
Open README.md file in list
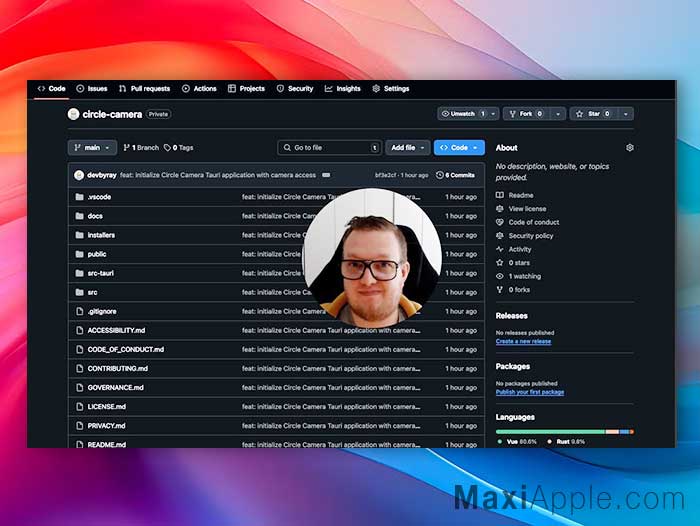[x=107, y=445]
